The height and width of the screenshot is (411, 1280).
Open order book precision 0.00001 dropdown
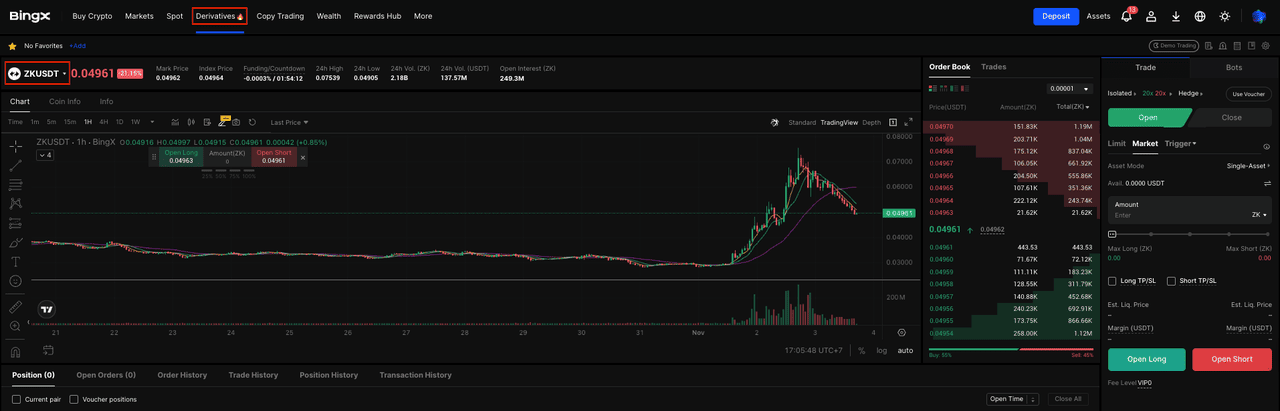point(1068,89)
